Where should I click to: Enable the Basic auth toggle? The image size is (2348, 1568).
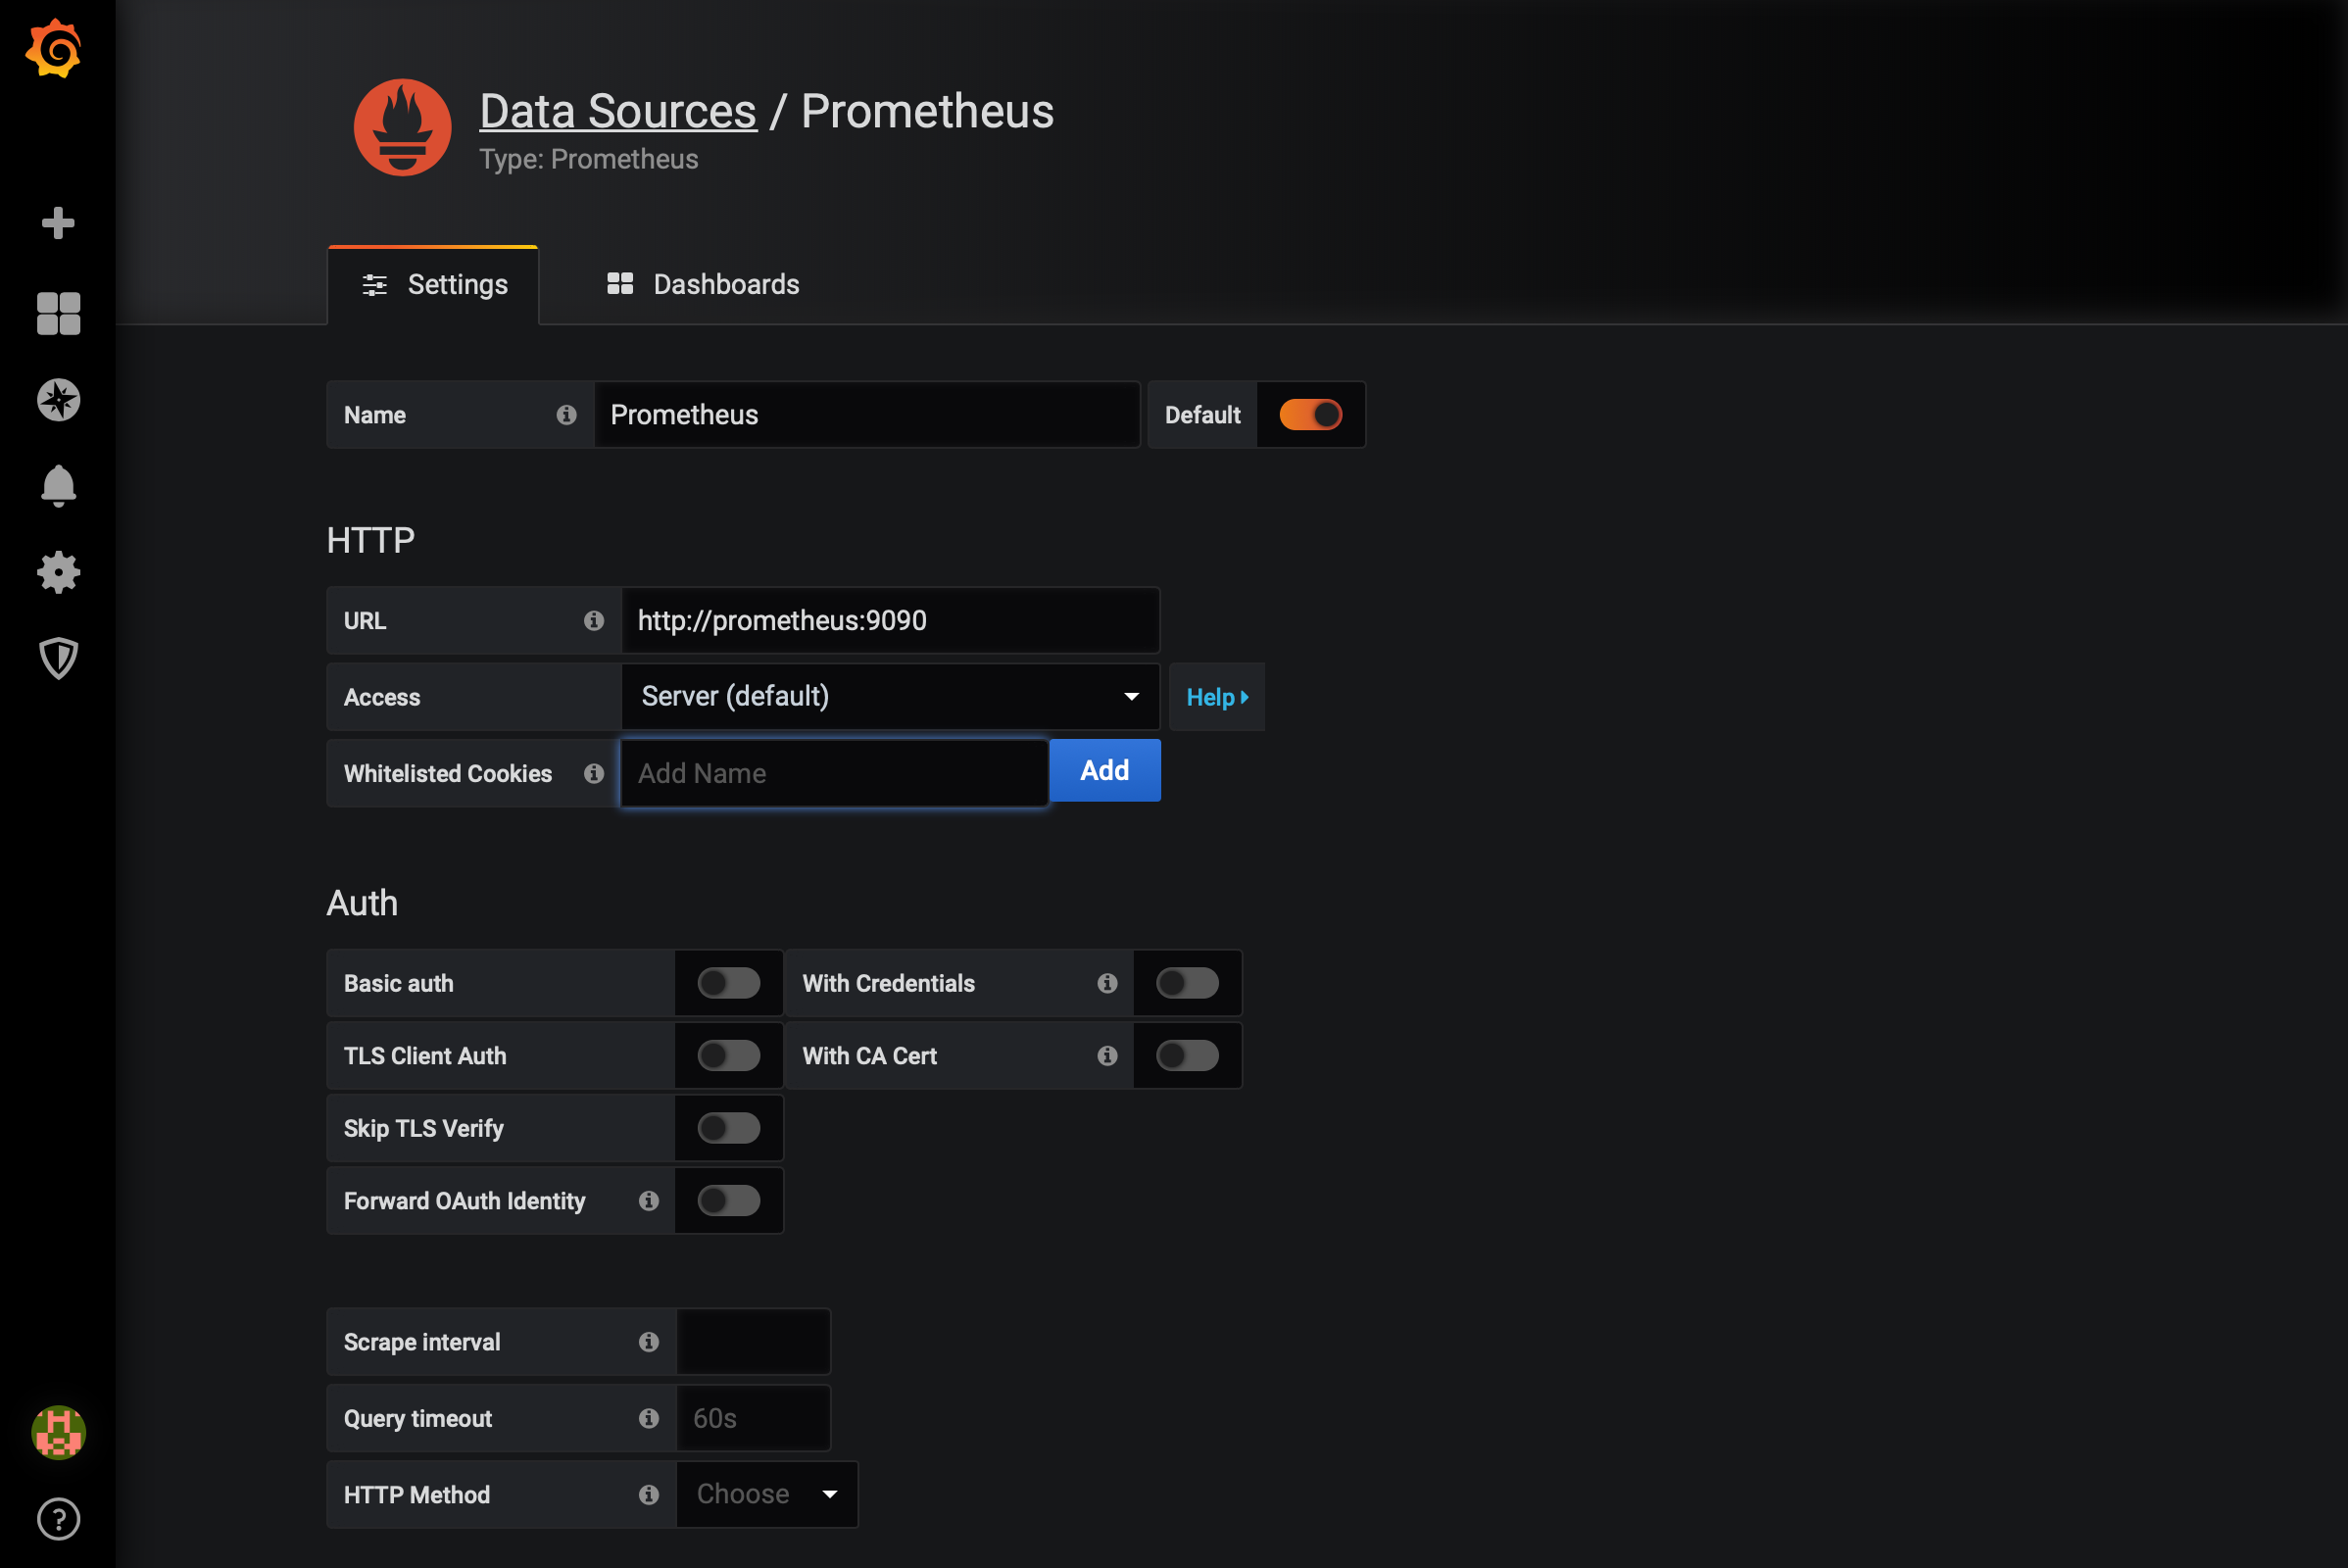(x=728, y=983)
